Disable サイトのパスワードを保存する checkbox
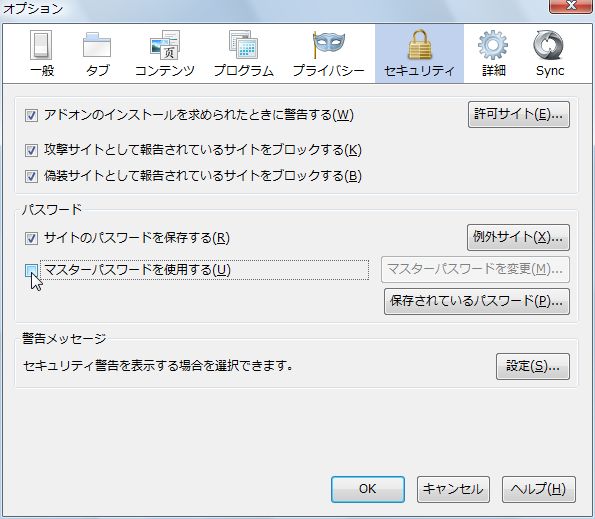 [31, 238]
